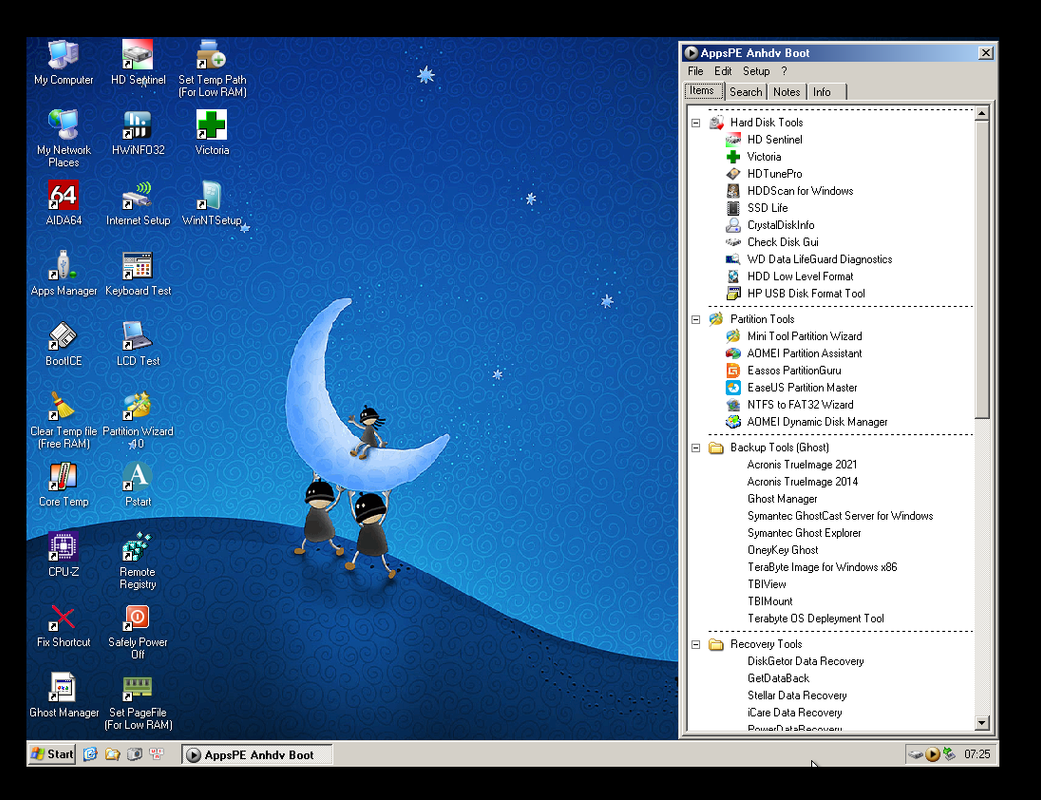This screenshot has height=800, width=1041.
Task: Switch to the Notes tab
Action: (787, 92)
